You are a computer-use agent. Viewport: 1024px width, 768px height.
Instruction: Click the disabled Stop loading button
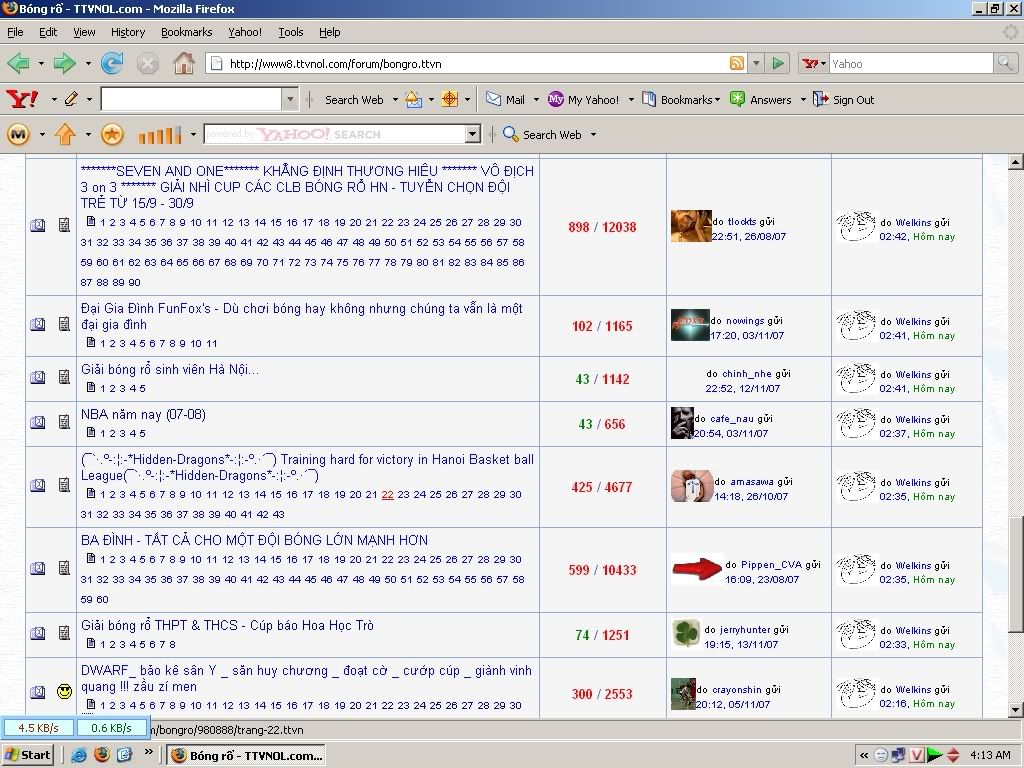pyautogui.click(x=148, y=63)
